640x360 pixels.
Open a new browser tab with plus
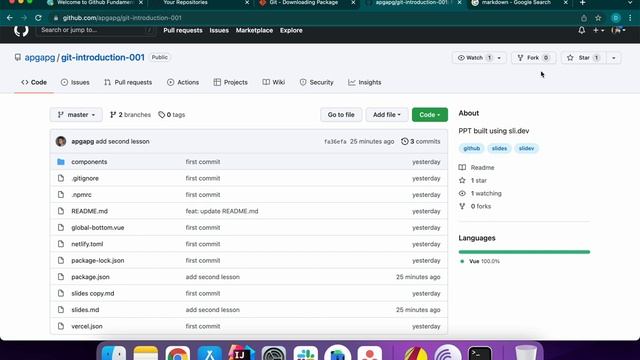(582, 3)
